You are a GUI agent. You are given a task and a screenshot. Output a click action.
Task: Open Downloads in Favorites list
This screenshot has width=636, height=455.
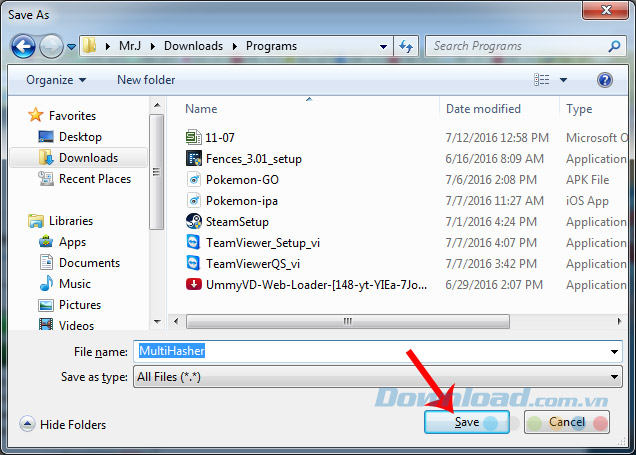pyautogui.click(x=88, y=158)
